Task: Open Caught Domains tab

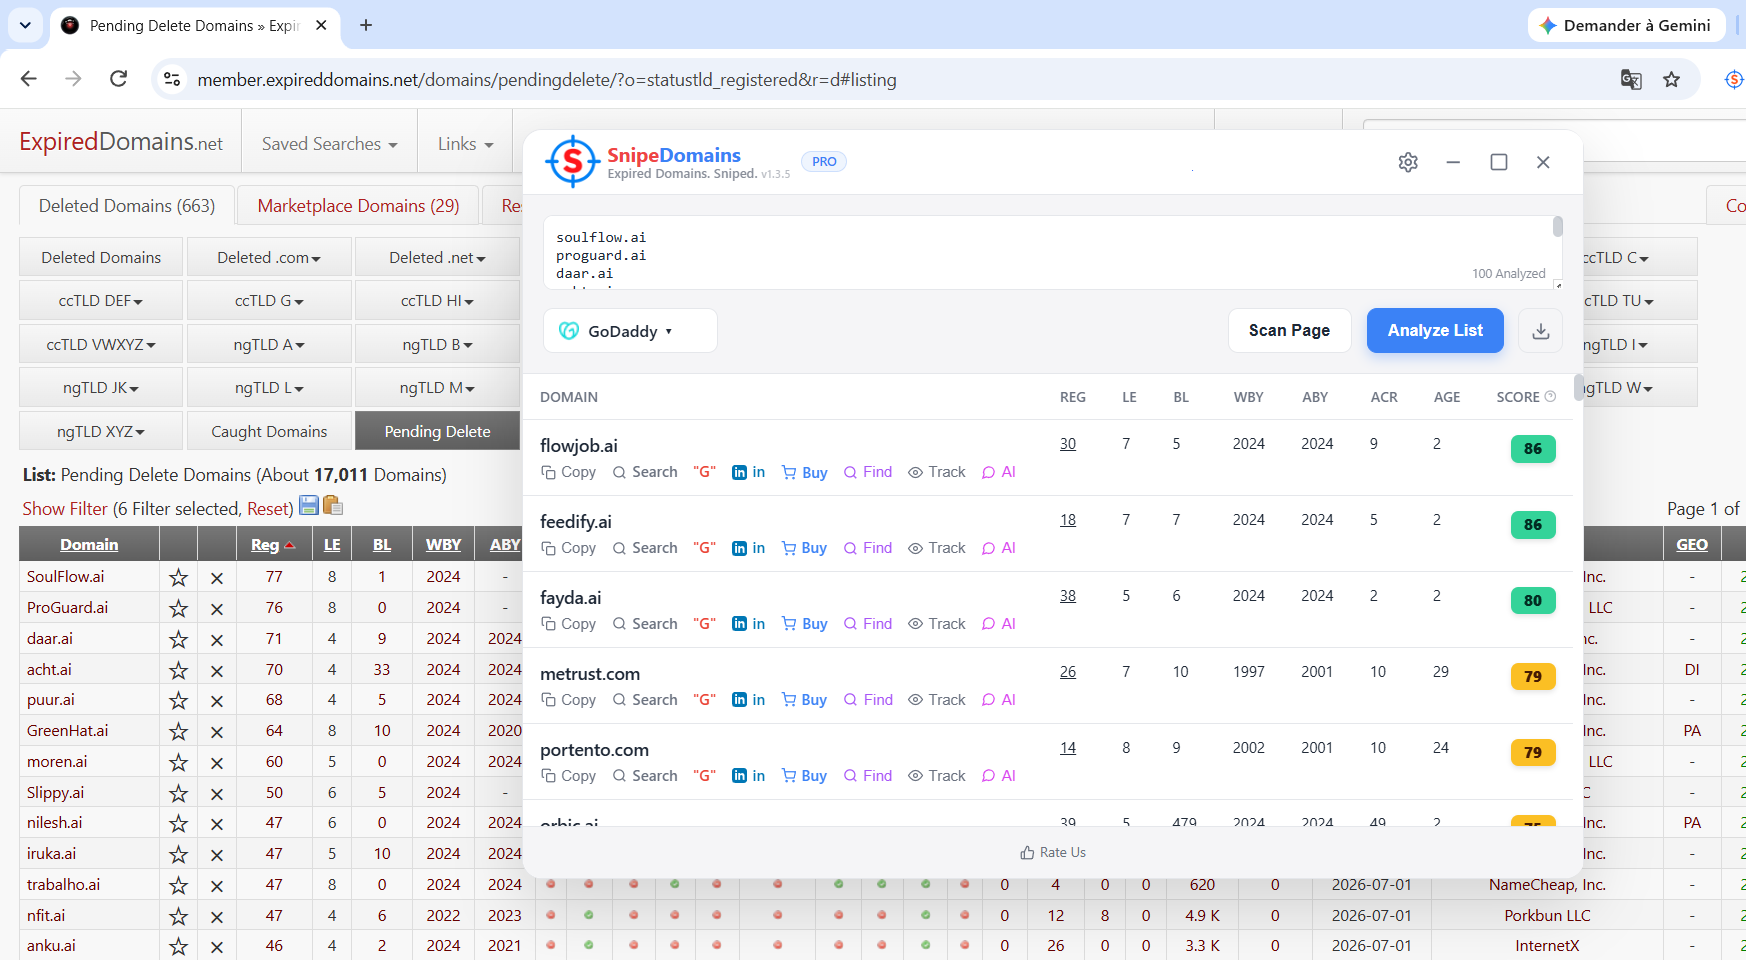Action: (x=269, y=431)
